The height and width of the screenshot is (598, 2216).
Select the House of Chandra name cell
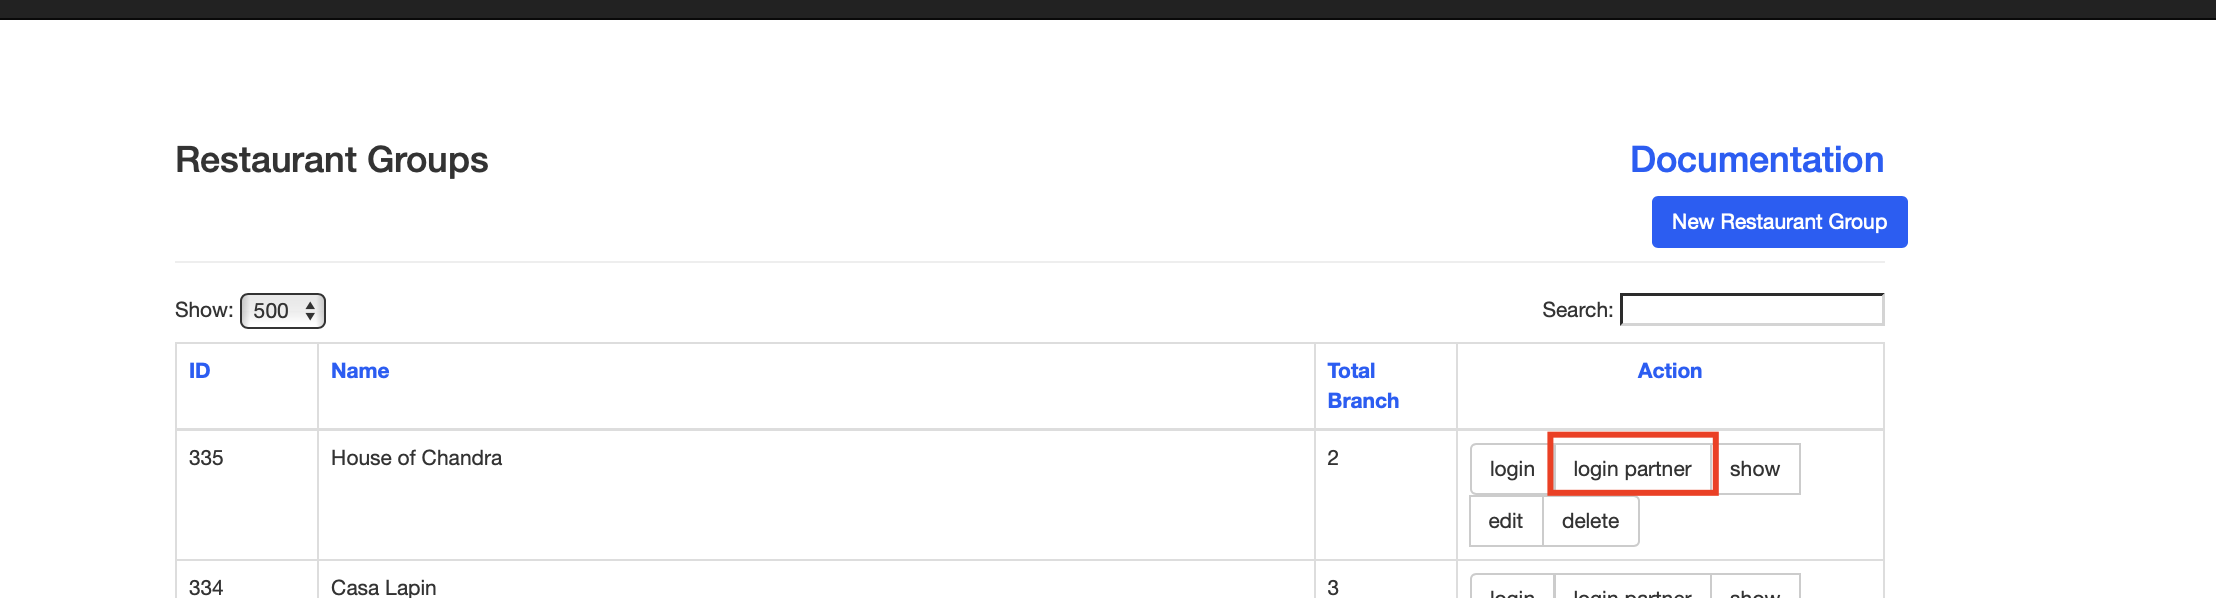416,458
